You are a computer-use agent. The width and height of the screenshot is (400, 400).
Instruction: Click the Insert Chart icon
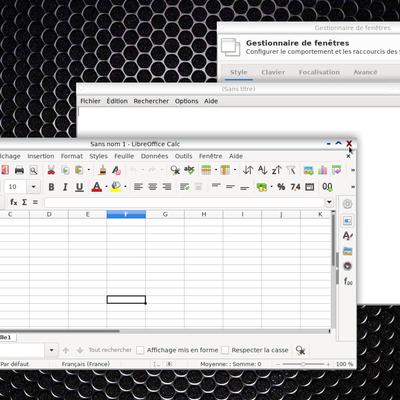322,170
